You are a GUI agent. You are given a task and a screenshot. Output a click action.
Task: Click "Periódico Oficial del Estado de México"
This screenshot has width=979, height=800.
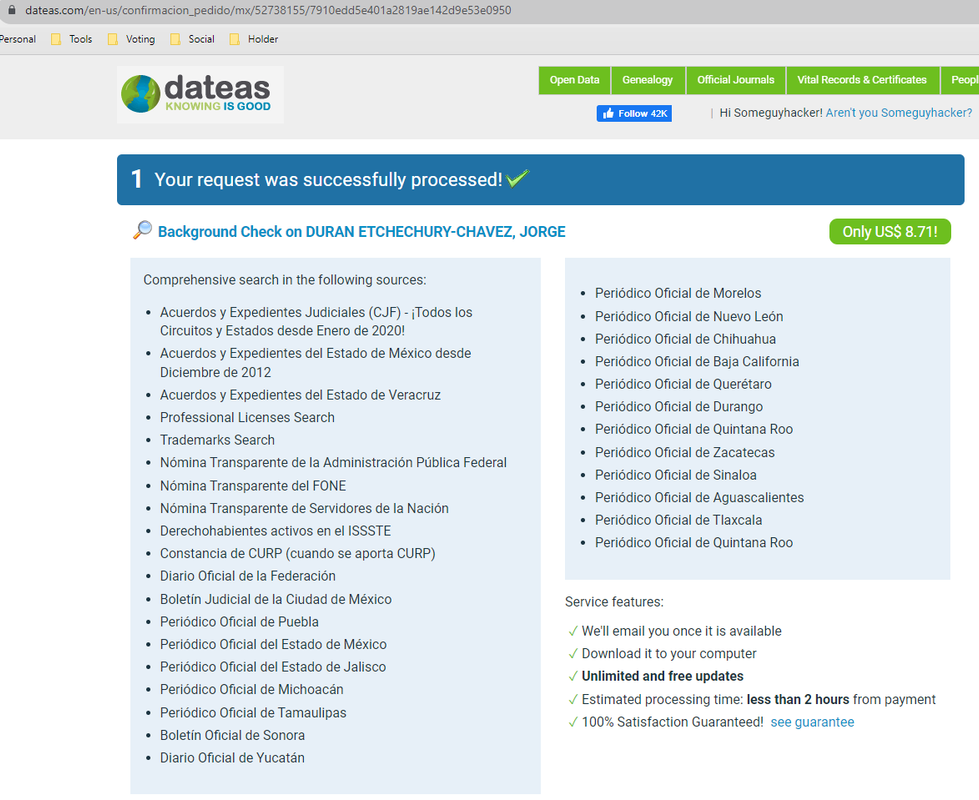tap(273, 644)
